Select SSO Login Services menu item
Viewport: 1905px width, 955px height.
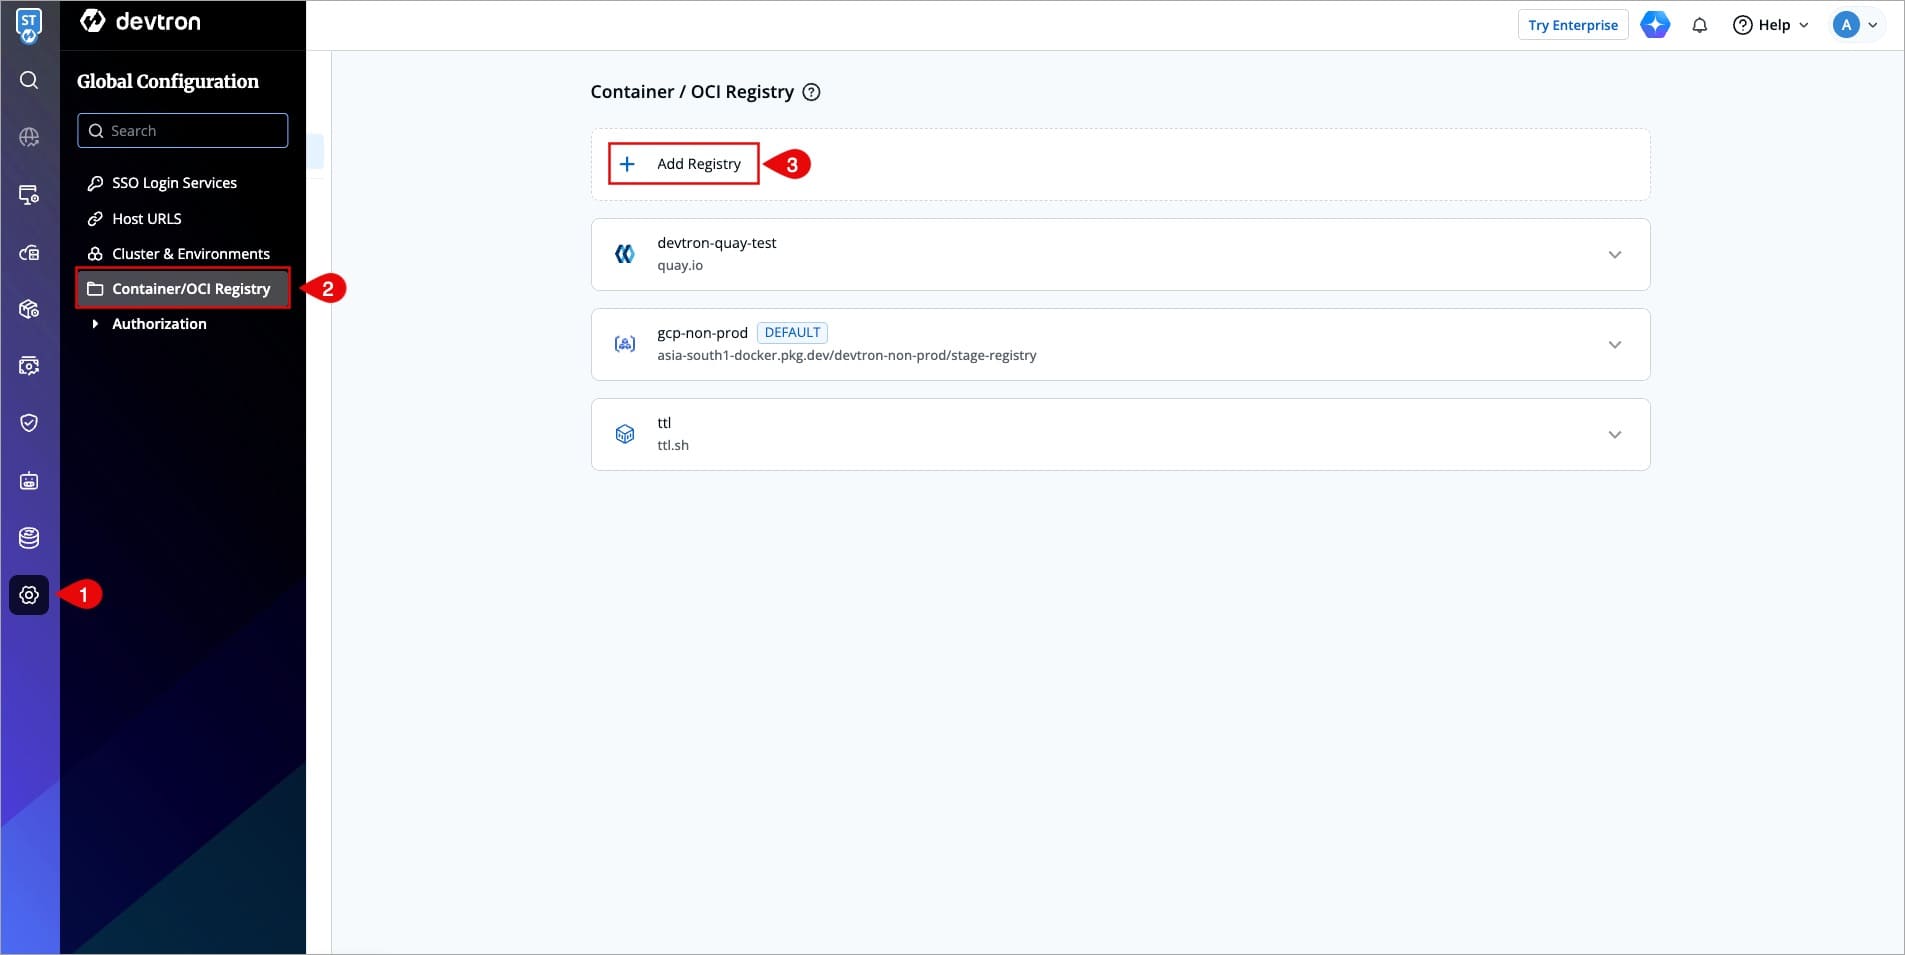(174, 183)
